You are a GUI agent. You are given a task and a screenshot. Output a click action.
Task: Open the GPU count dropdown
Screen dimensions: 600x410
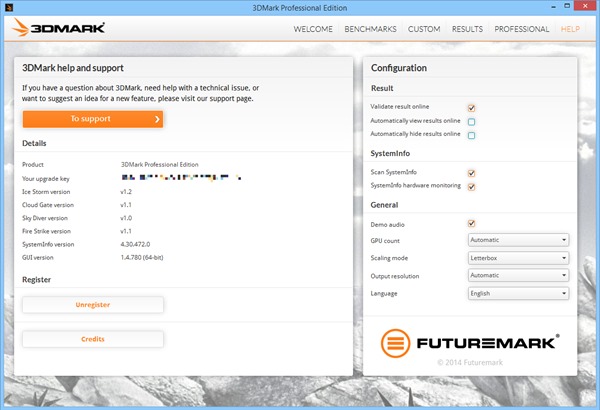point(518,240)
